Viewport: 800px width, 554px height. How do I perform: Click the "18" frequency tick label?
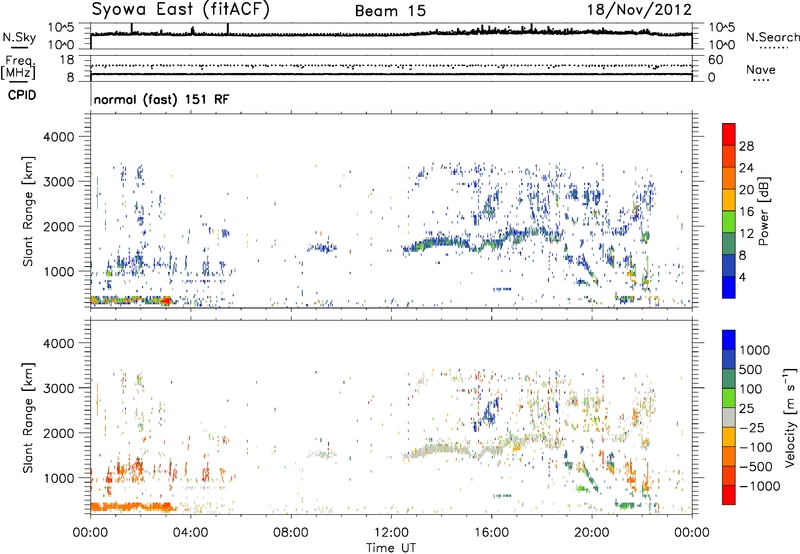67,60
